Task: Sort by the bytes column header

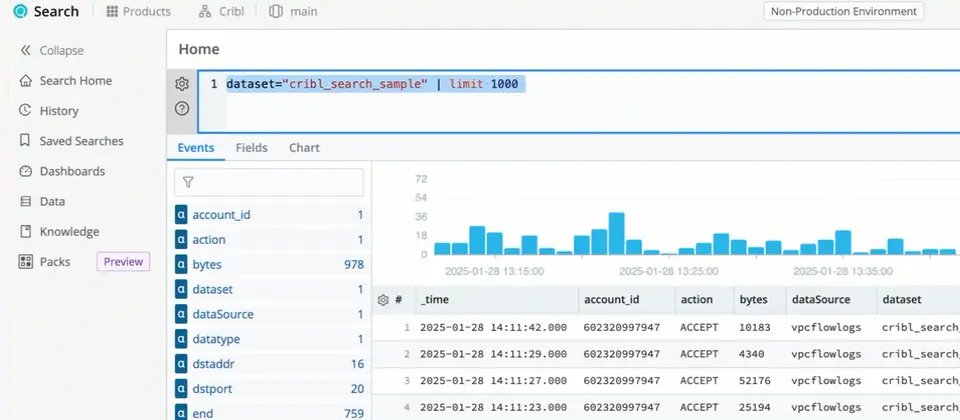Action: coord(760,300)
